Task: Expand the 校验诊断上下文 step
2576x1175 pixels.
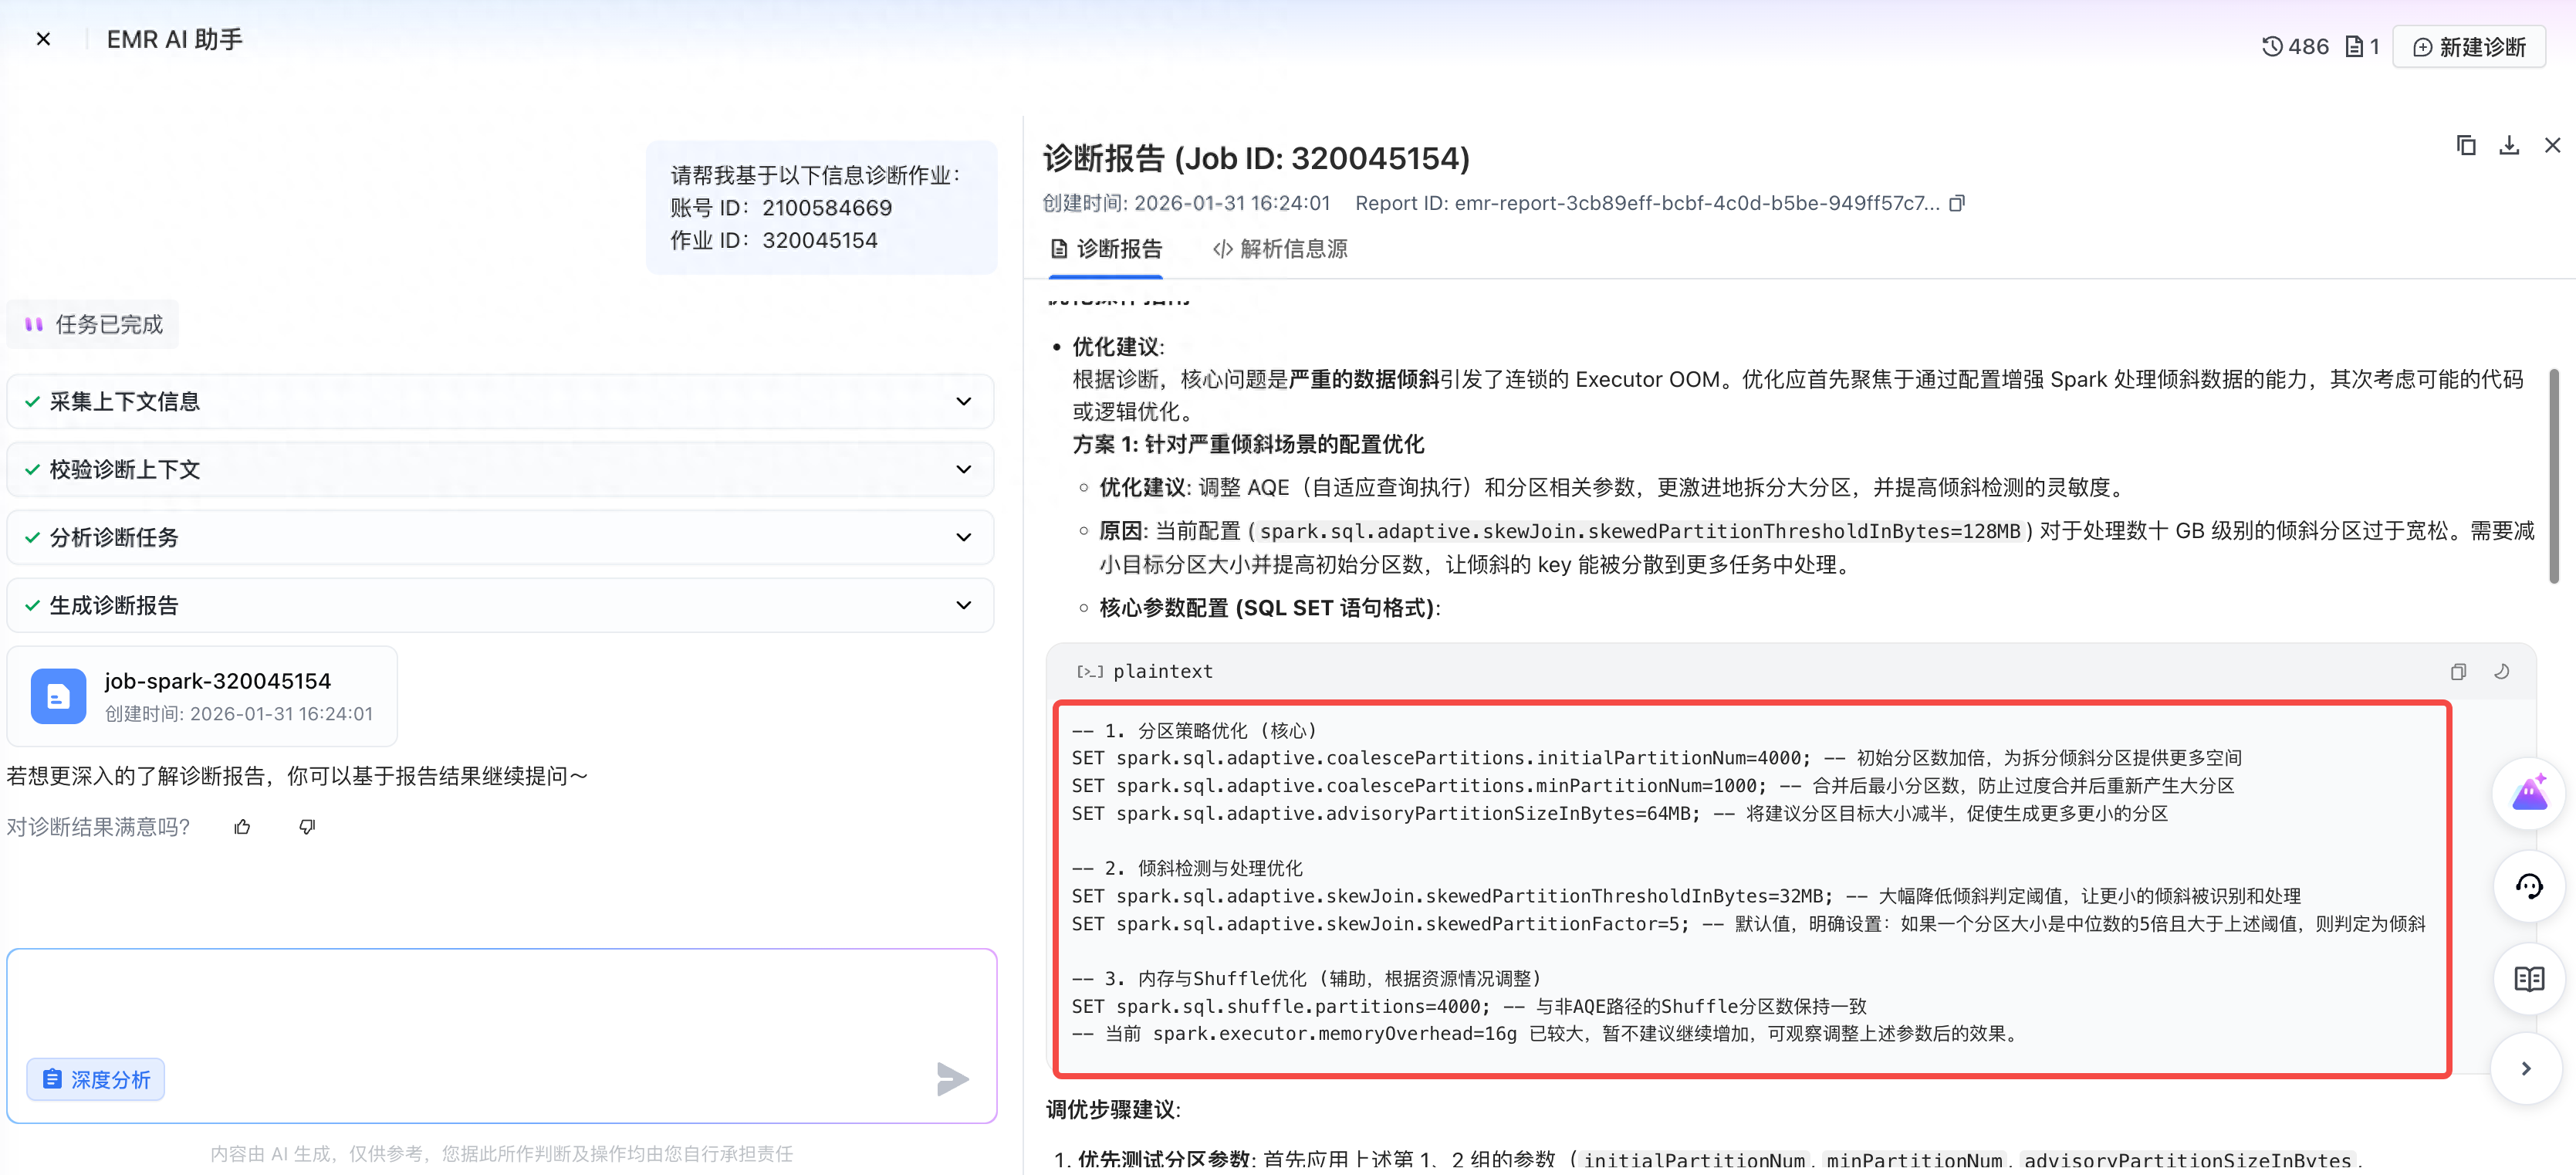Action: 500,470
